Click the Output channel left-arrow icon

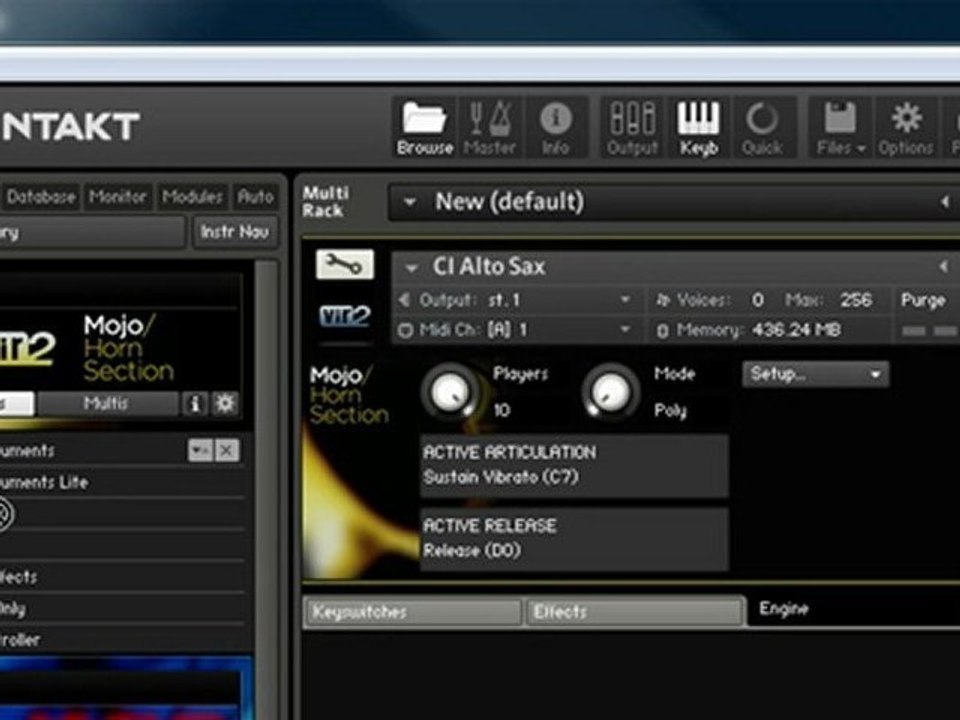click(x=404, y=300)
